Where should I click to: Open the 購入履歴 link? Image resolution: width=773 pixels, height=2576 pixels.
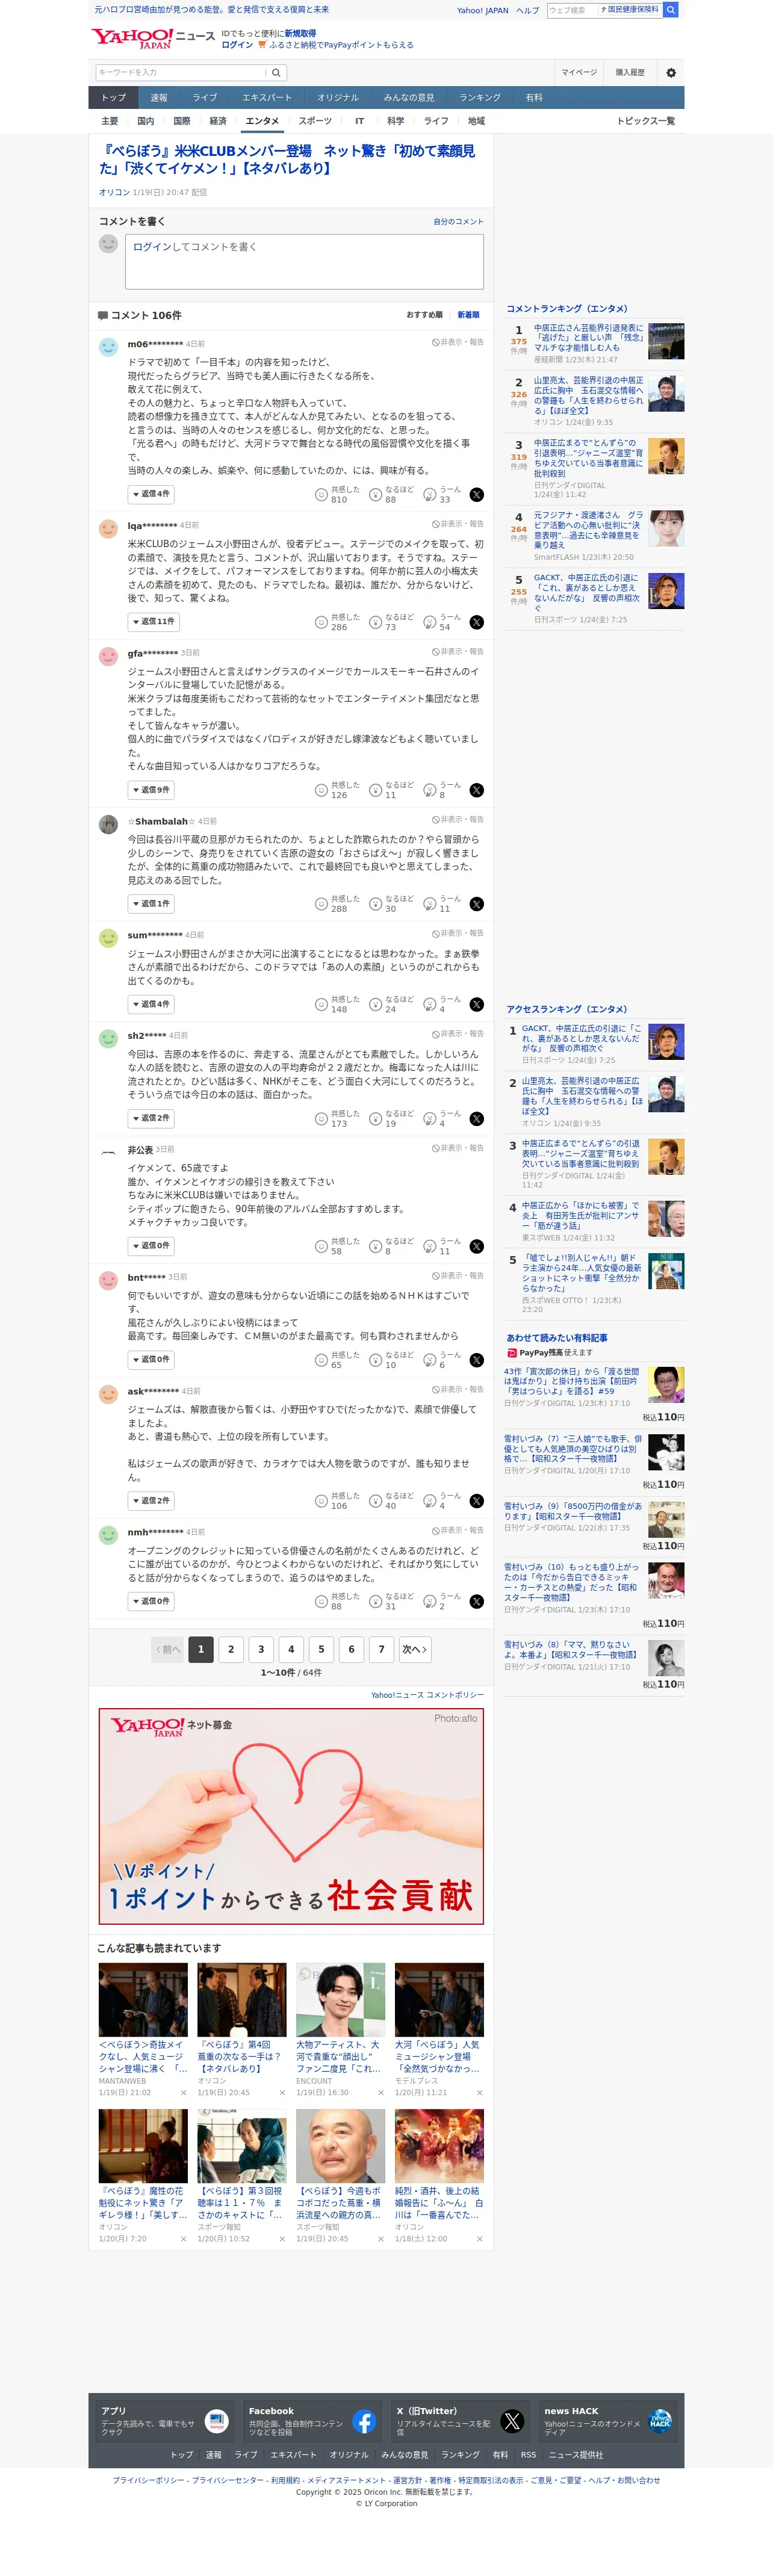pyautogui.click(x=630, y=73)
